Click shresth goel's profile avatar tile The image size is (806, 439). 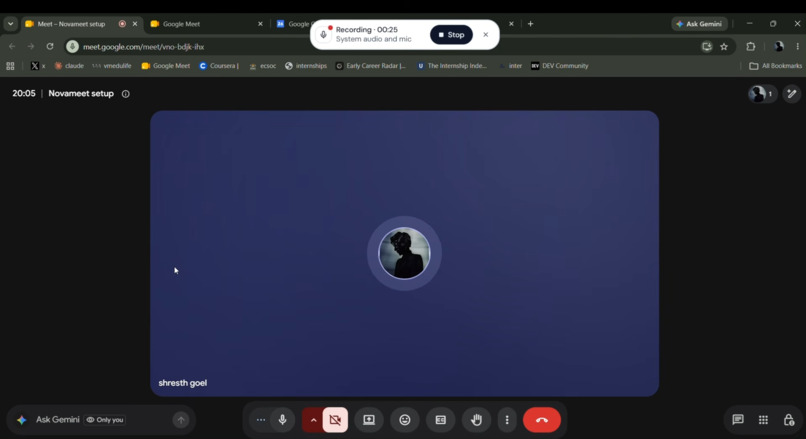coord(404,253)
